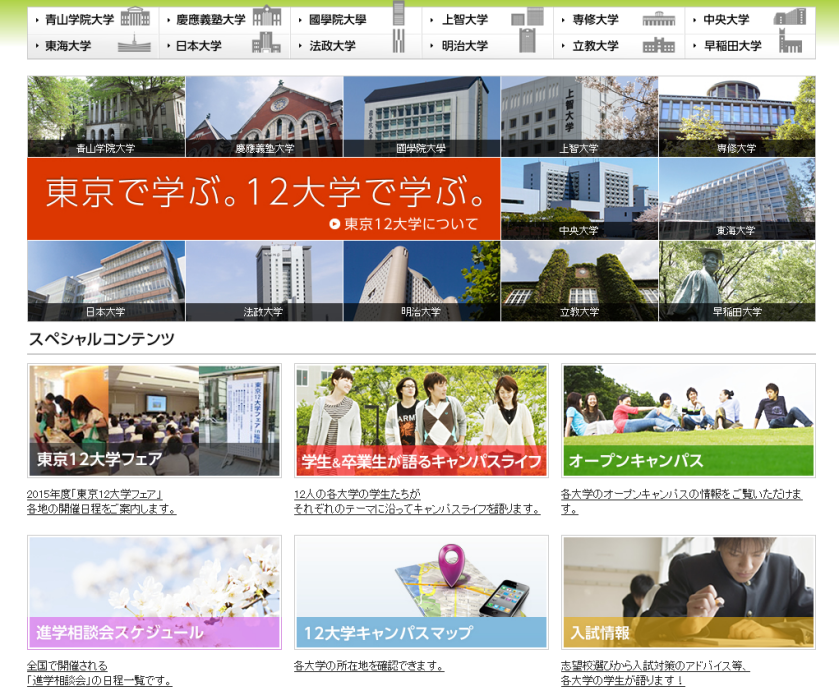Click the 日本大学 building icon in top navigation
The height and width of the screenshot is (700, 839).
coord(266,42)
